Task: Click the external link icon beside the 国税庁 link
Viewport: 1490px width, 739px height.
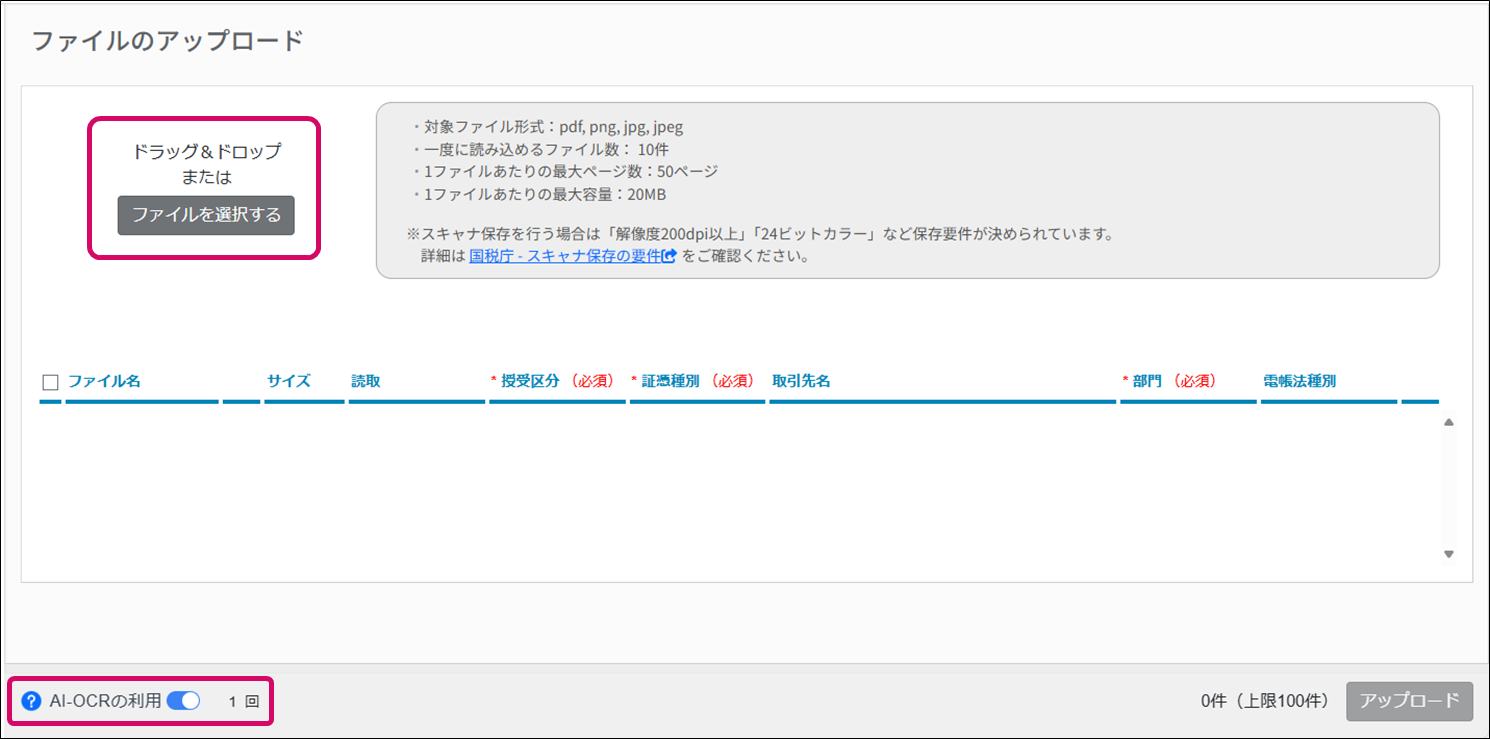Action: pos(670,256)
